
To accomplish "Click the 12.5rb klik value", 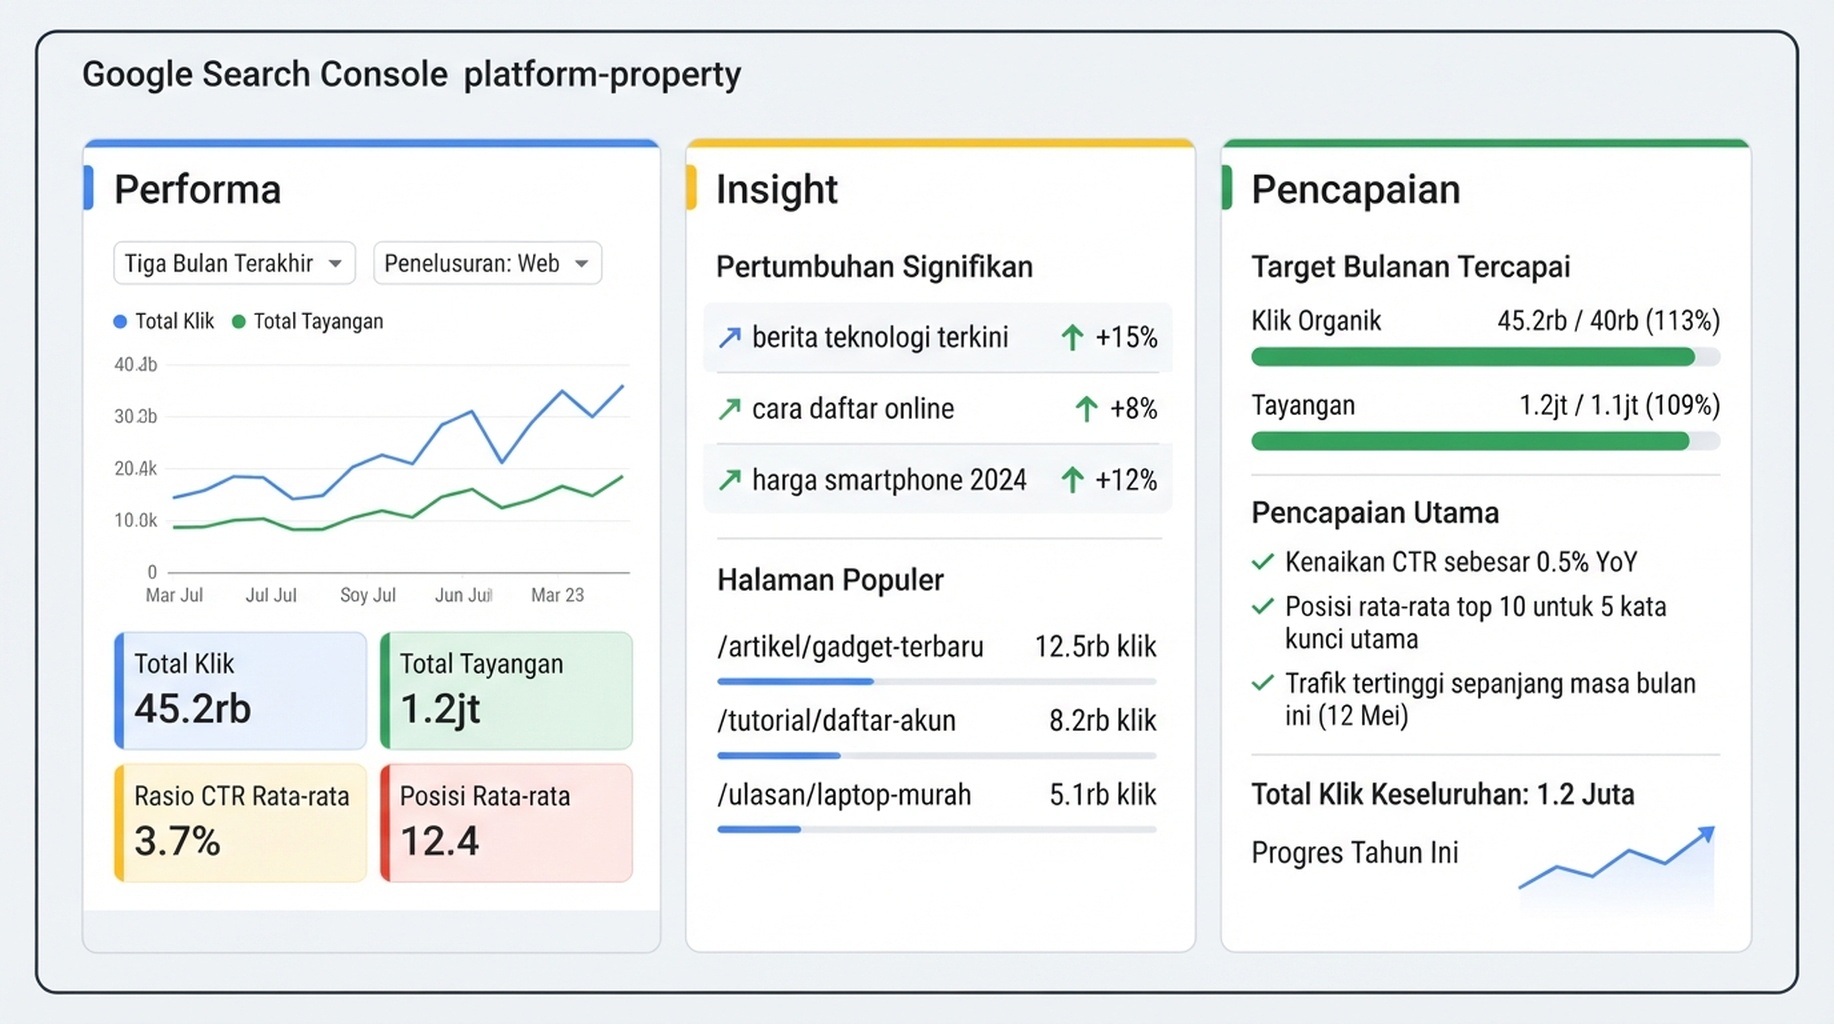I will pyautogui.click(x=1095, y=647).
